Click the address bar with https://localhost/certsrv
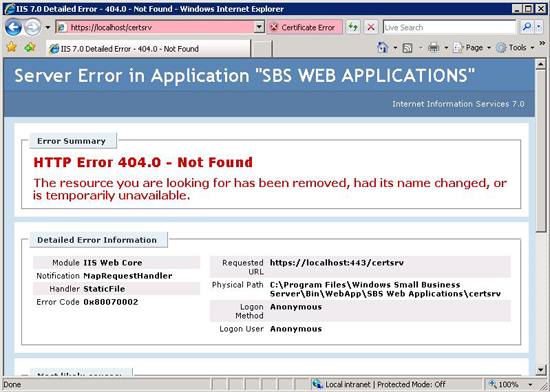550x392 pixels. pyautogui.click(x=155, y=27)
